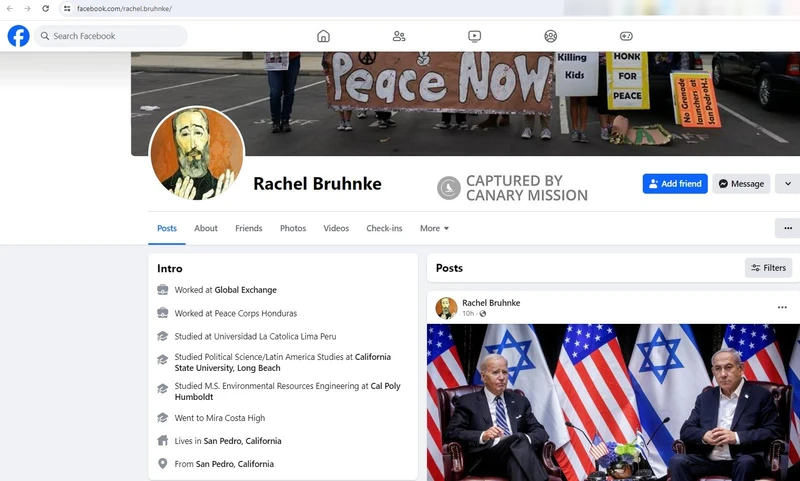Switch to the Photos tab
This screenshot has width=800, height=481.
[293, 228]
